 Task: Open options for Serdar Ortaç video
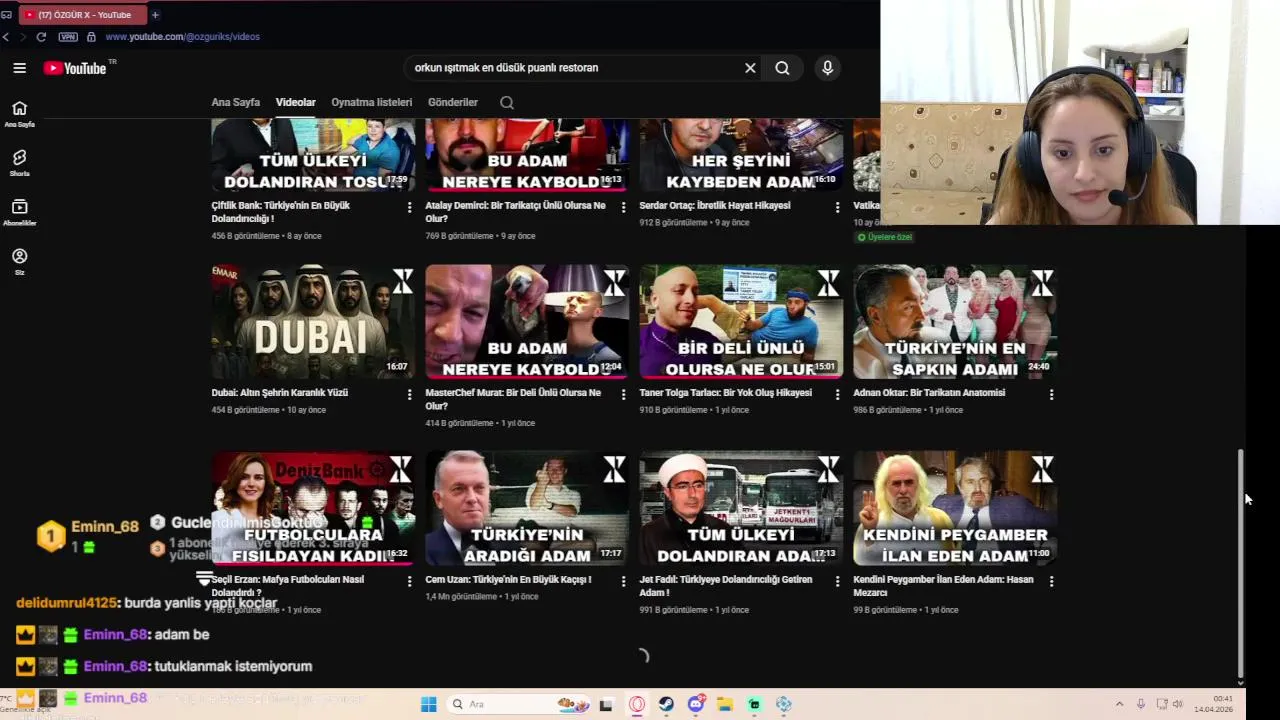pyautogui.click(x=837, y=207)
